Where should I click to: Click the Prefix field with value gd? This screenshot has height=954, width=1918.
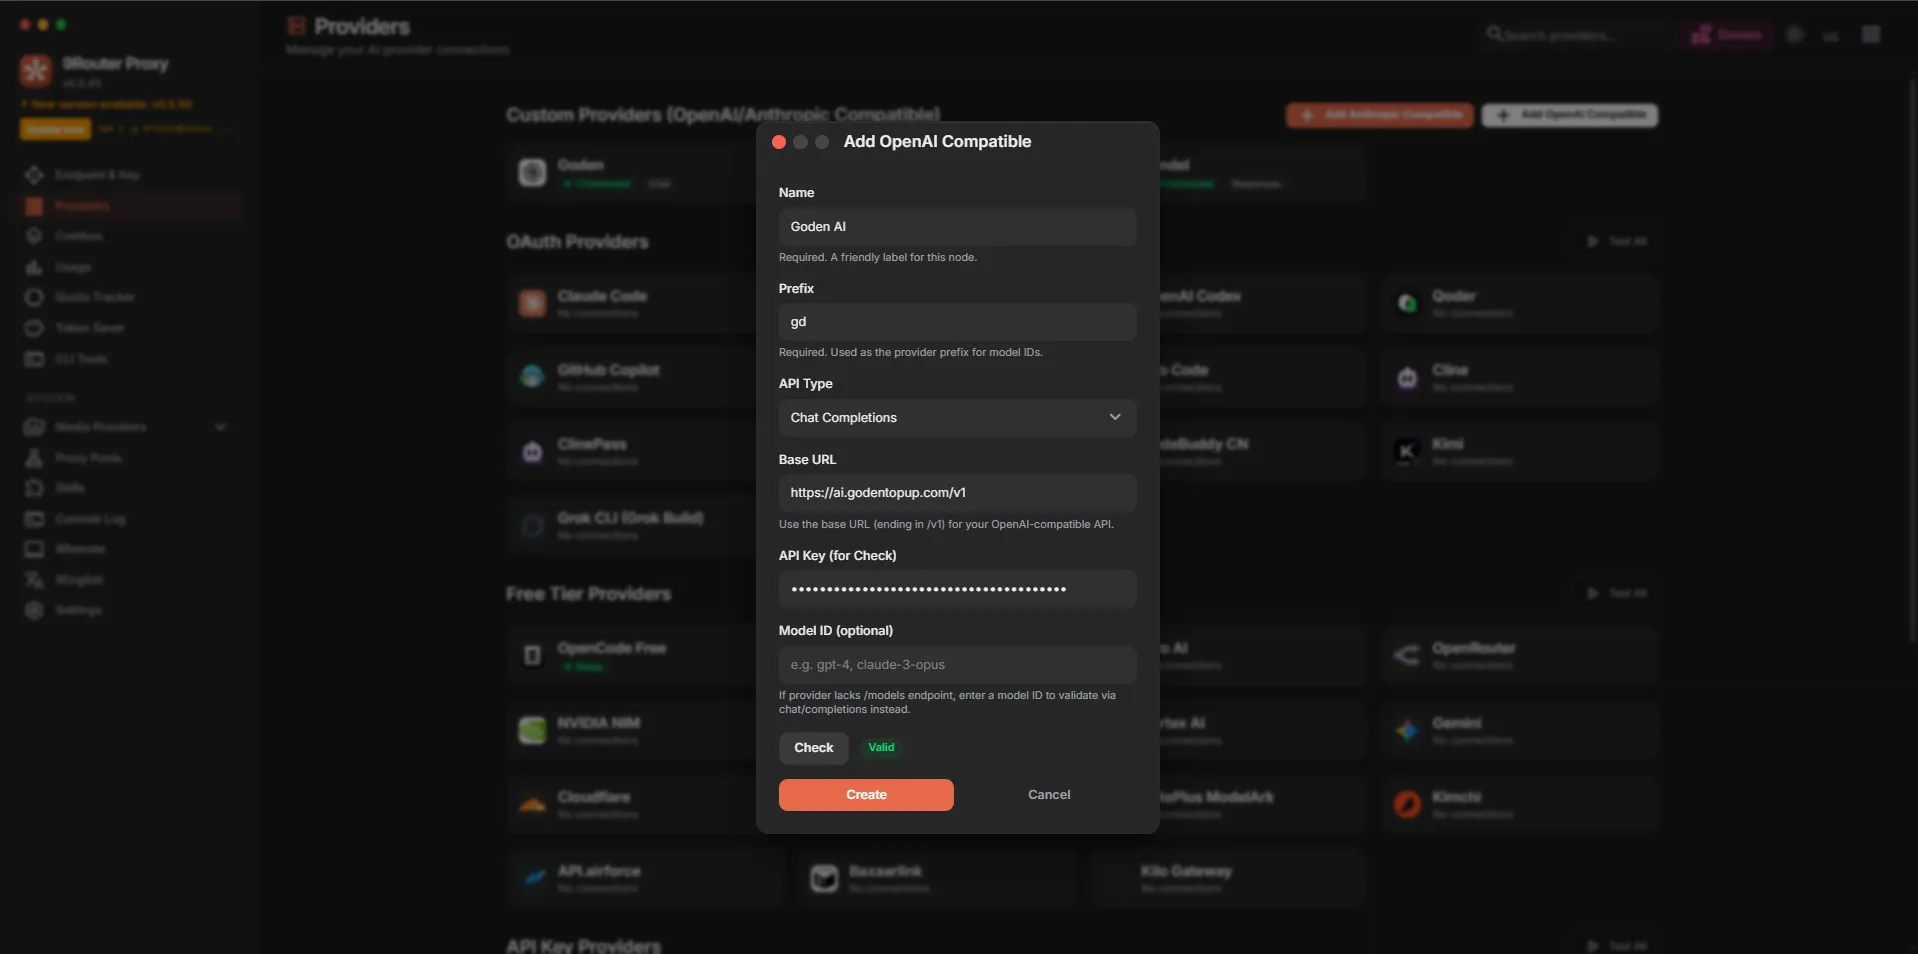pyautogui.click(x=957, y=322)
